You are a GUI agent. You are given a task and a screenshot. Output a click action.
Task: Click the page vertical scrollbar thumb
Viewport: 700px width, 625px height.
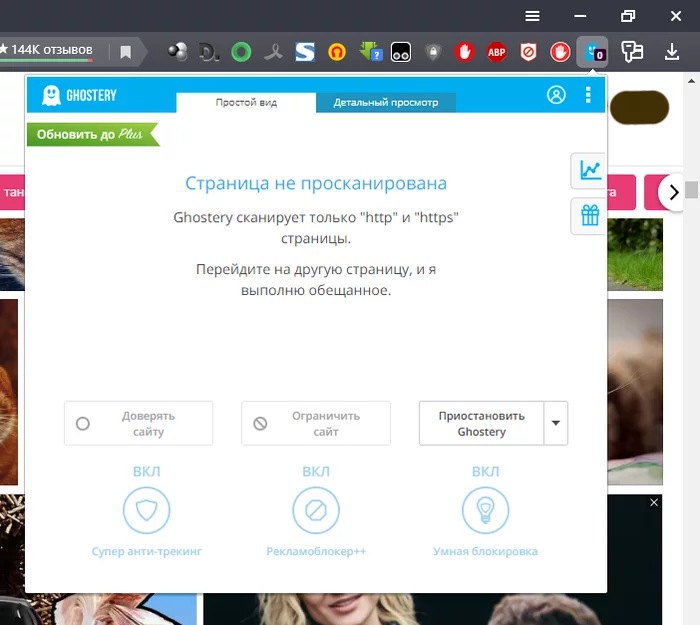[x=692, y=189]
